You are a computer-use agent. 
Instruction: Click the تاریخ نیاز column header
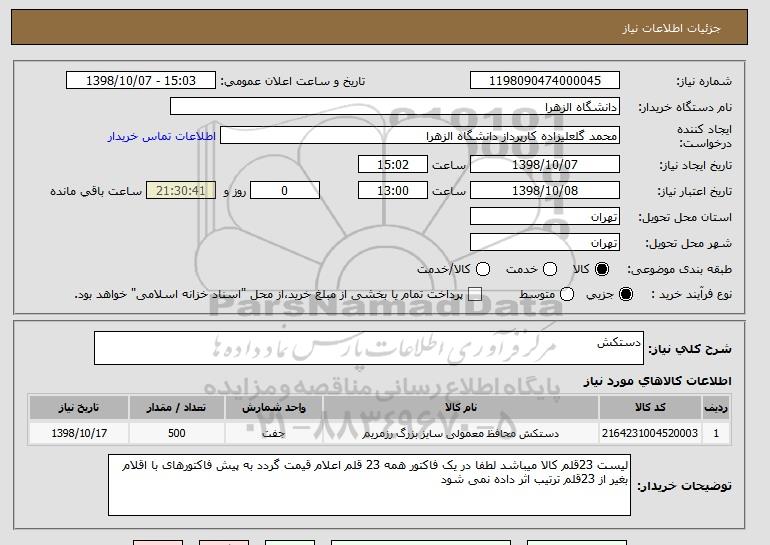coord(79,408)
